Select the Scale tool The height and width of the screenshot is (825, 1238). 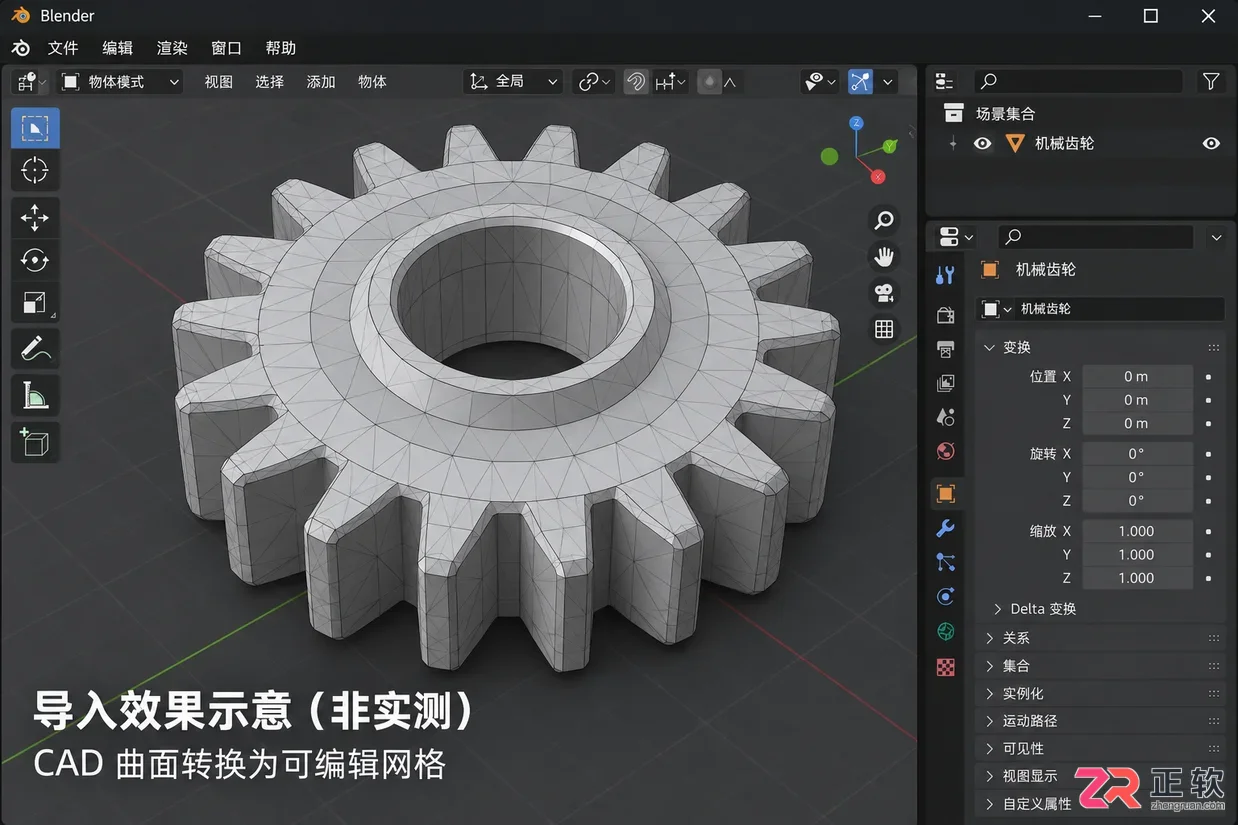tap(35, 302)
